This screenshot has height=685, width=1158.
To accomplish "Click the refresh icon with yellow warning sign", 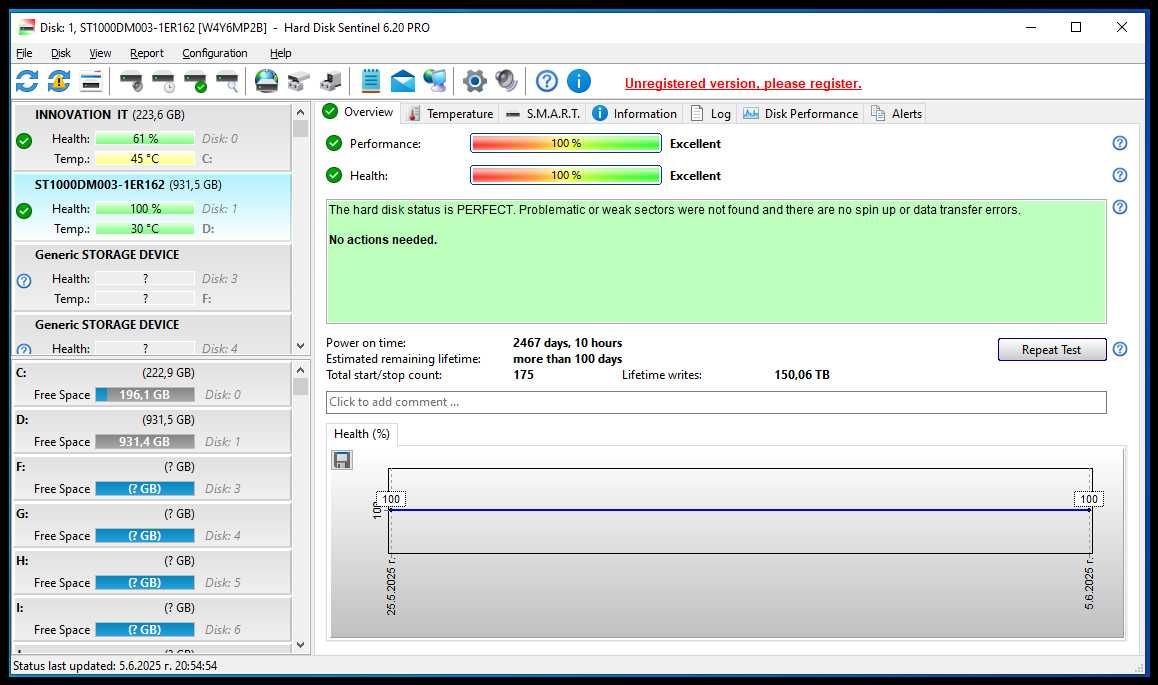I will [x=59, y=81].
